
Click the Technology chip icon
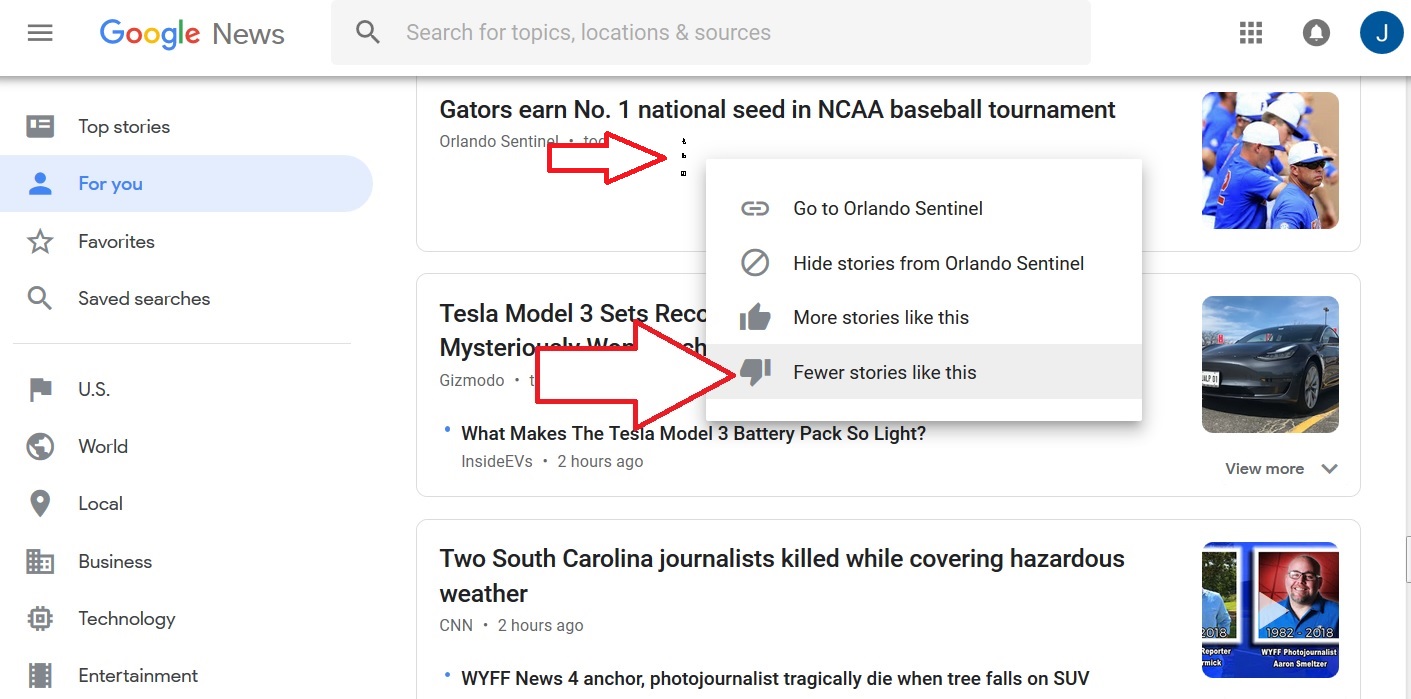[40, 618]
